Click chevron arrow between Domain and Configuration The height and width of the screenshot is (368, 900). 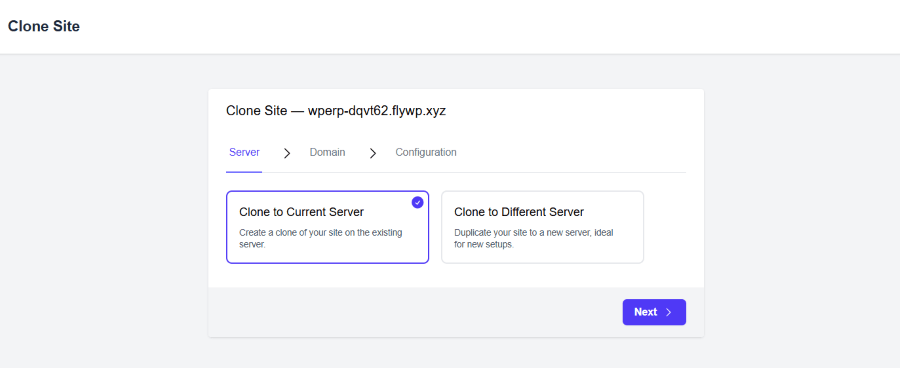tap(373, 153)
